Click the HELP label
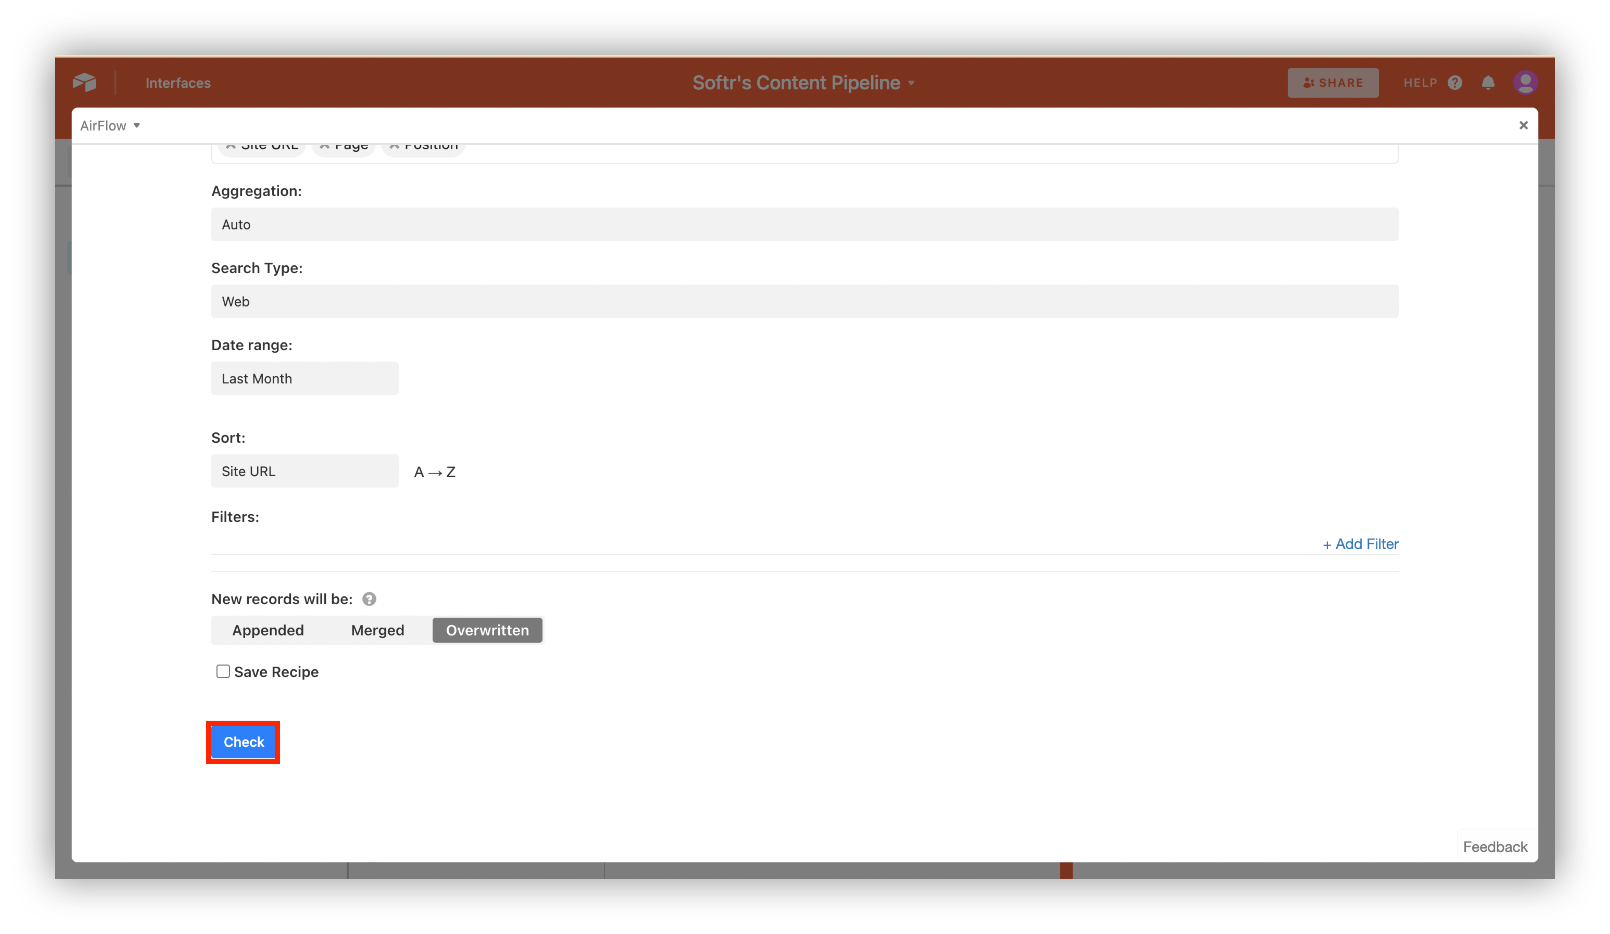Image resolution: width=1610 pixels, height=934 pixels. 1420,83
